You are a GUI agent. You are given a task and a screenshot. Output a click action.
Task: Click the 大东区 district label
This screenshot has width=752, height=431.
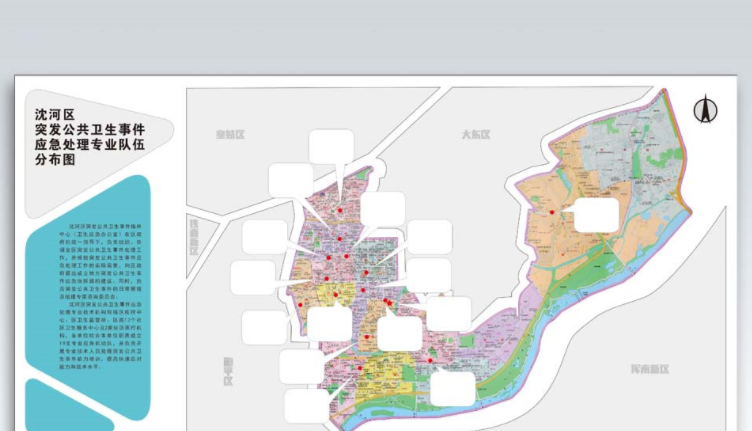pyautogui.click(x=476, y=133)
